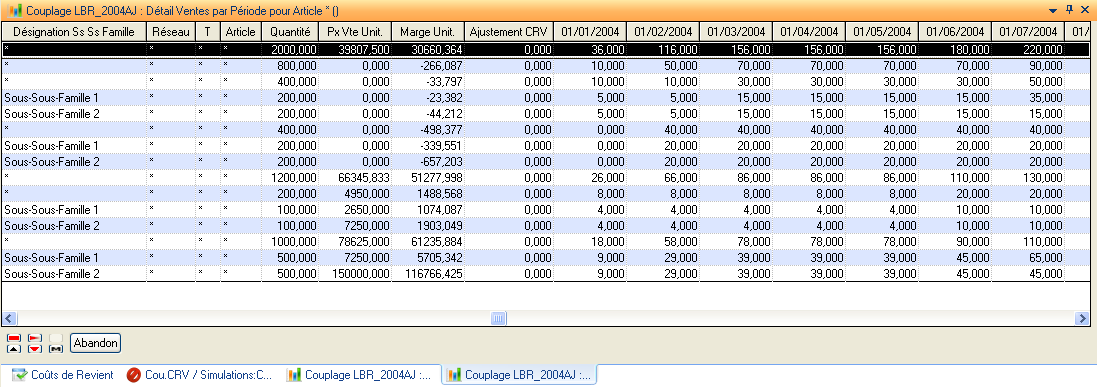Click the blank grey icon button
Image resolution: width=1097 pixels, height=387 pixels.
(x=56, y=338)
